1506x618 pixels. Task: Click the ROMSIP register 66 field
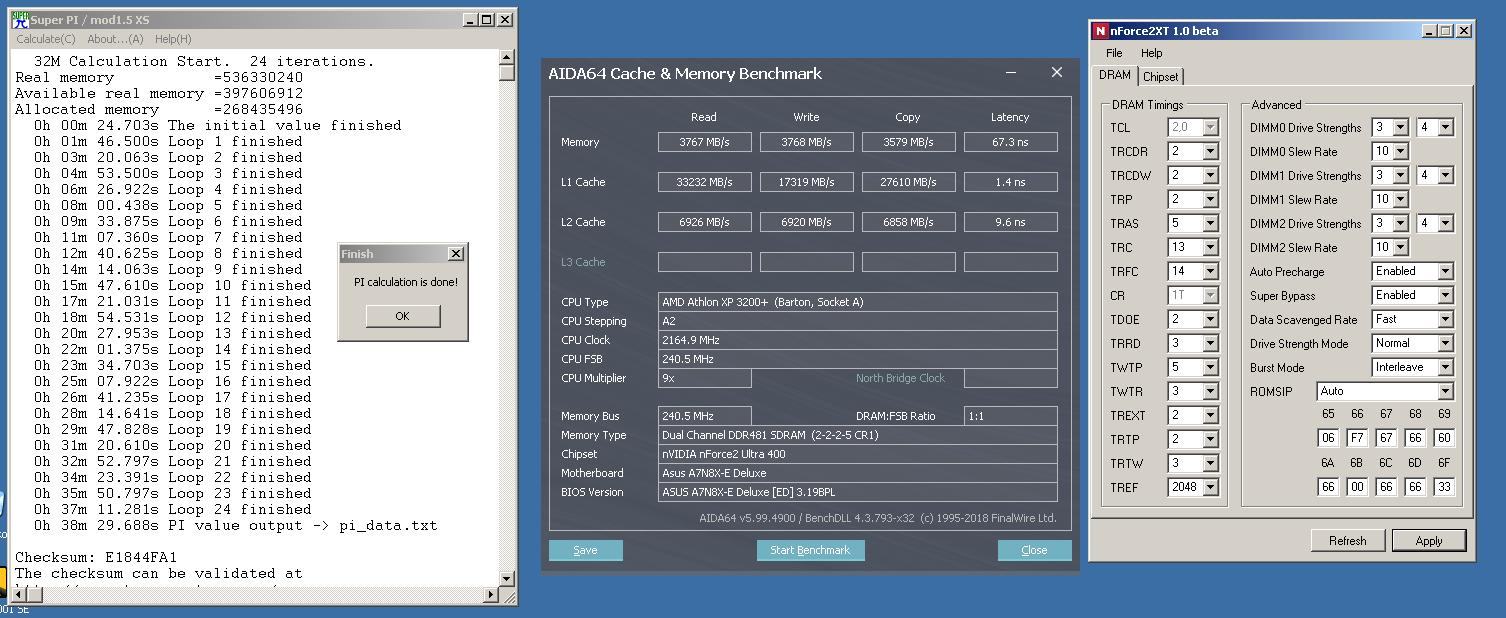click(1357, 437)
